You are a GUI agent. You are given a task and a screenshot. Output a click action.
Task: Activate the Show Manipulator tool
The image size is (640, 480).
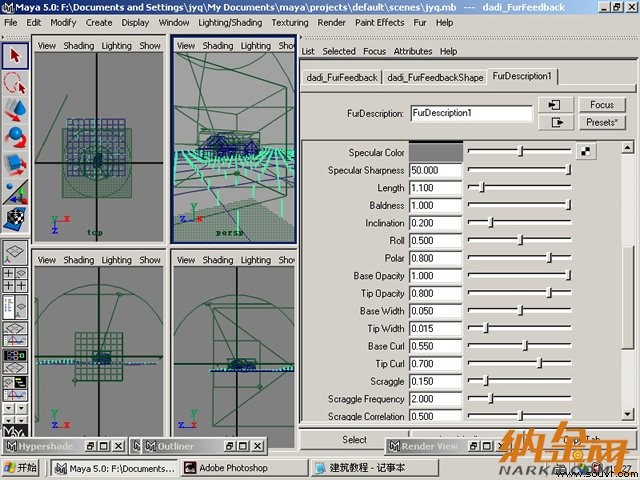15,192
